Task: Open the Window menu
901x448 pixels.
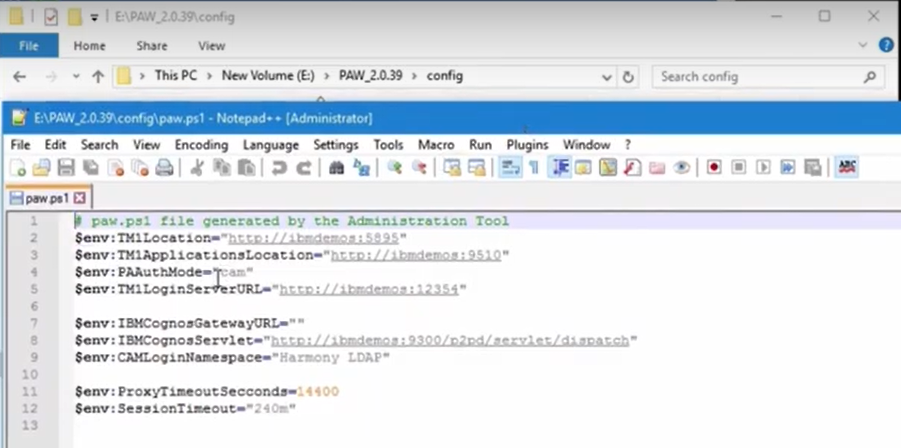Action: (586, 145)
